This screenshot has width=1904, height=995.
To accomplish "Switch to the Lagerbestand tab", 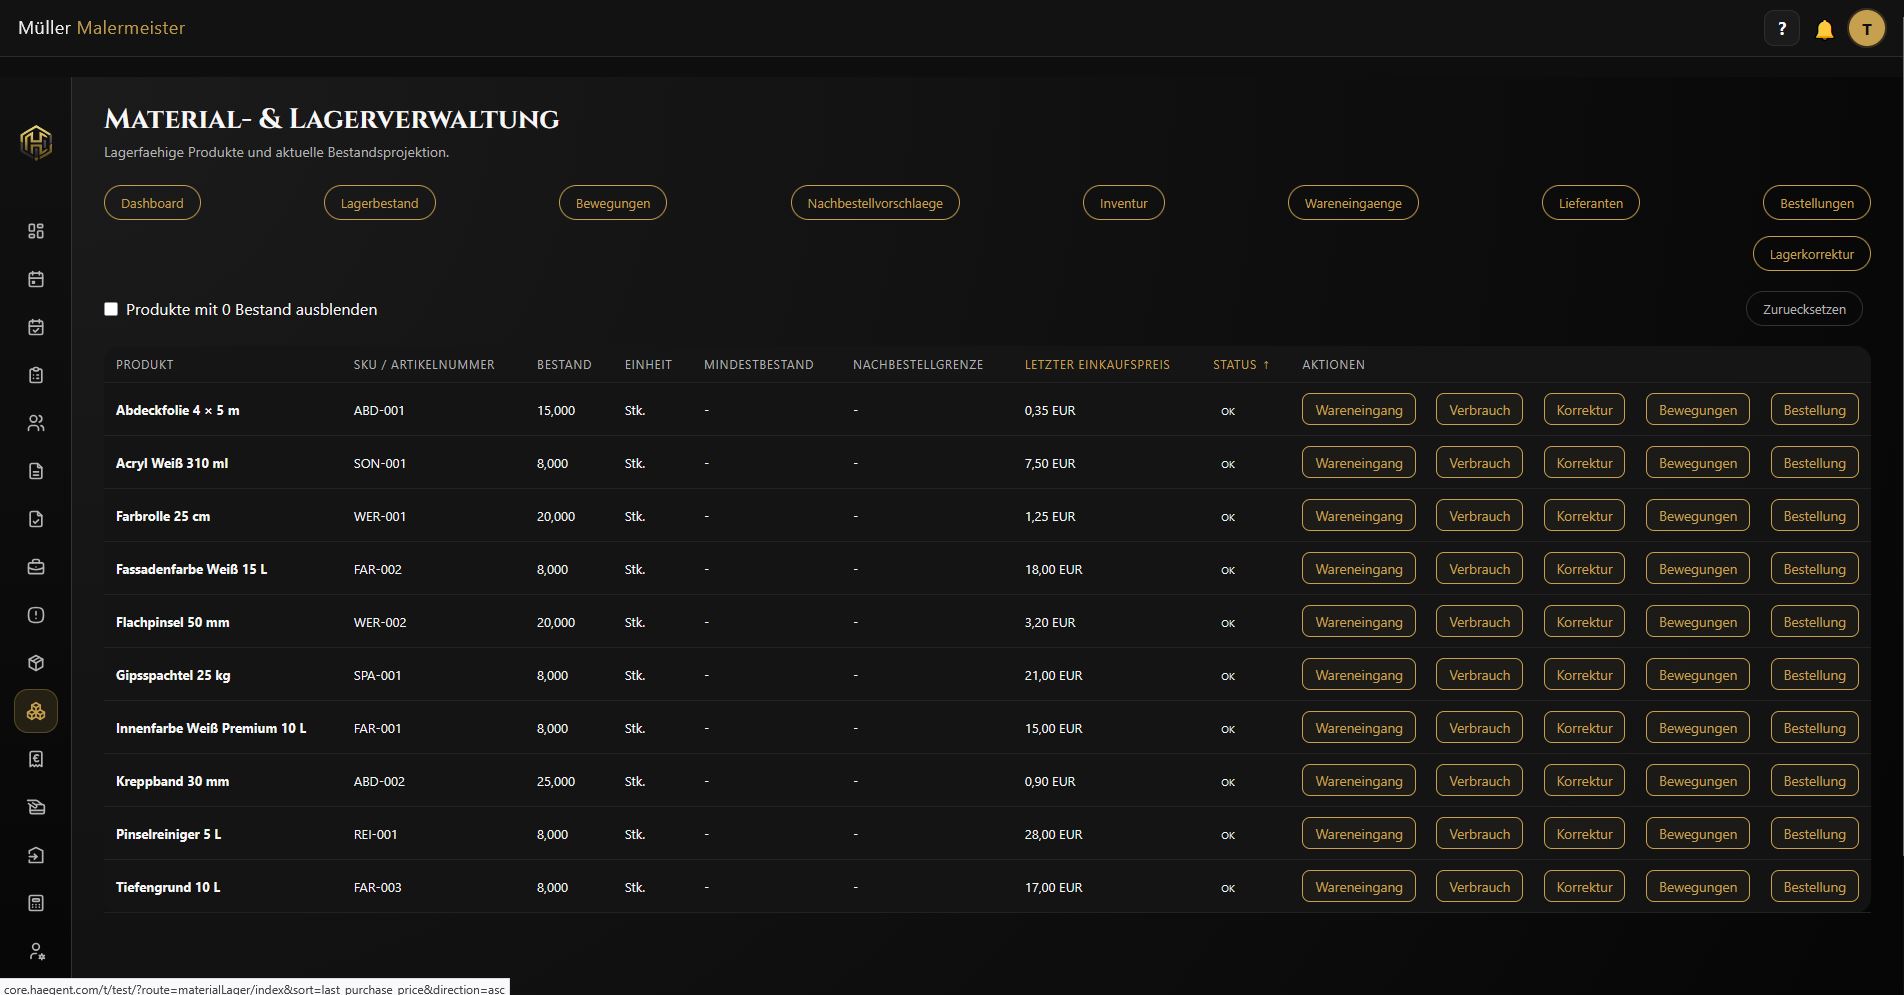I will coord(380,203).
